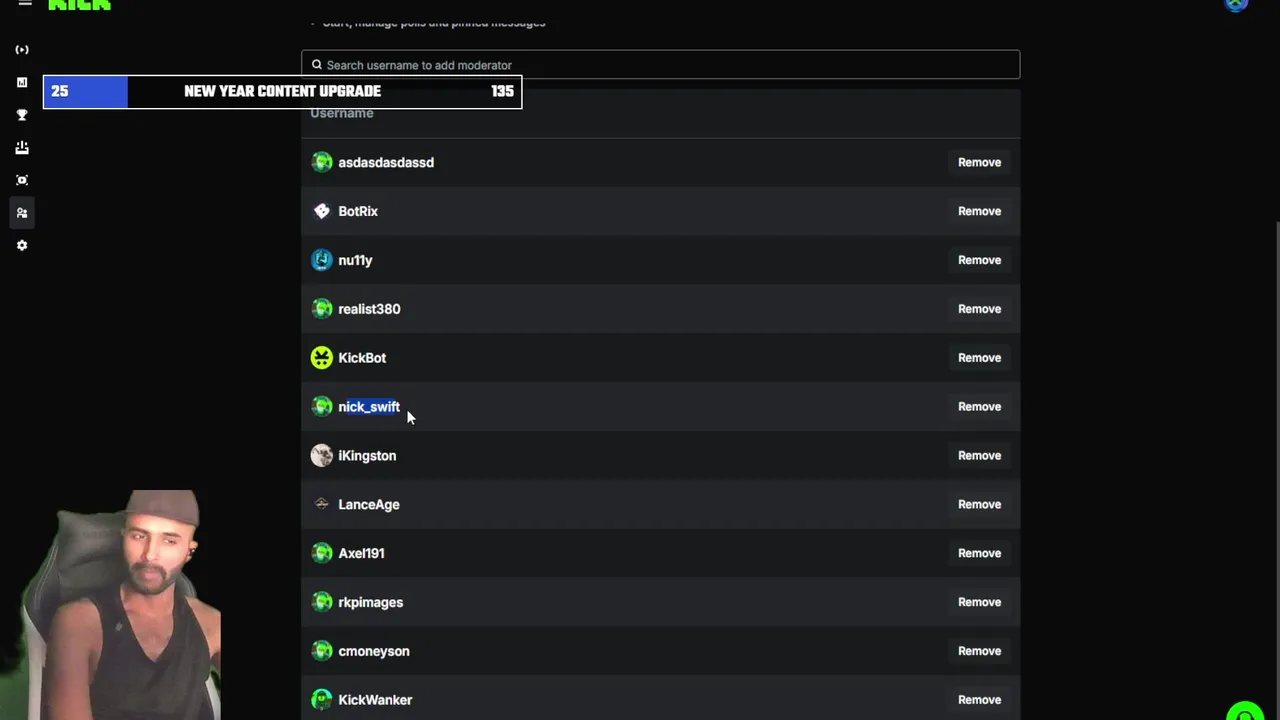Screen dimensions: 1280x720
Task: Open the analytics bar chart icon
Action: tap(22, 83)
